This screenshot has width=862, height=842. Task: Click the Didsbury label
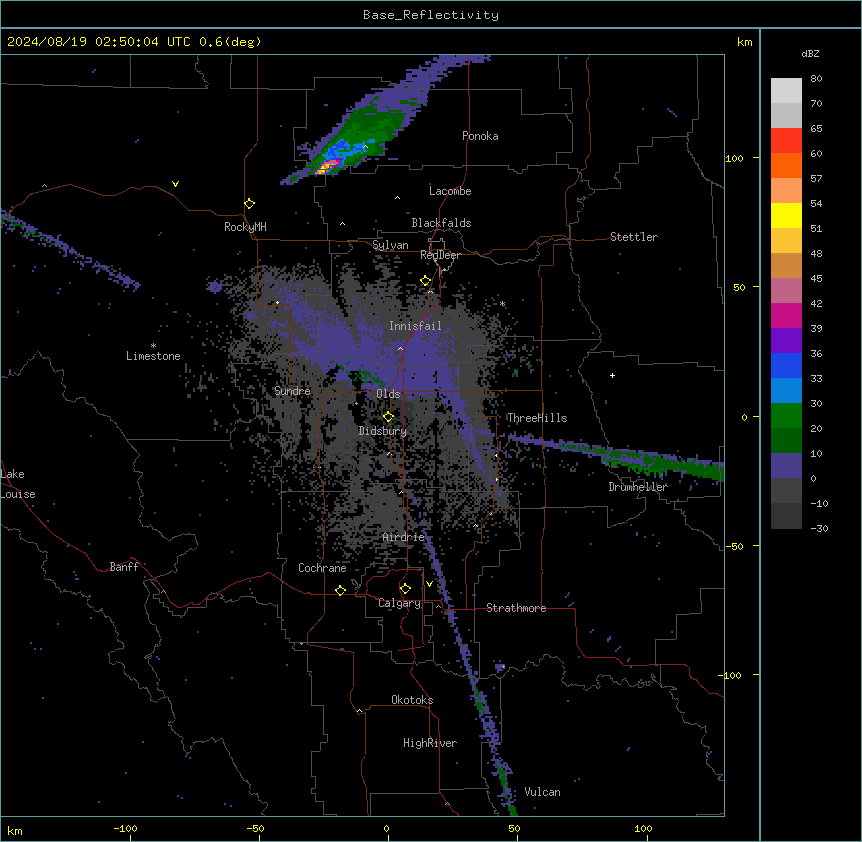click(x=382, y=431)
